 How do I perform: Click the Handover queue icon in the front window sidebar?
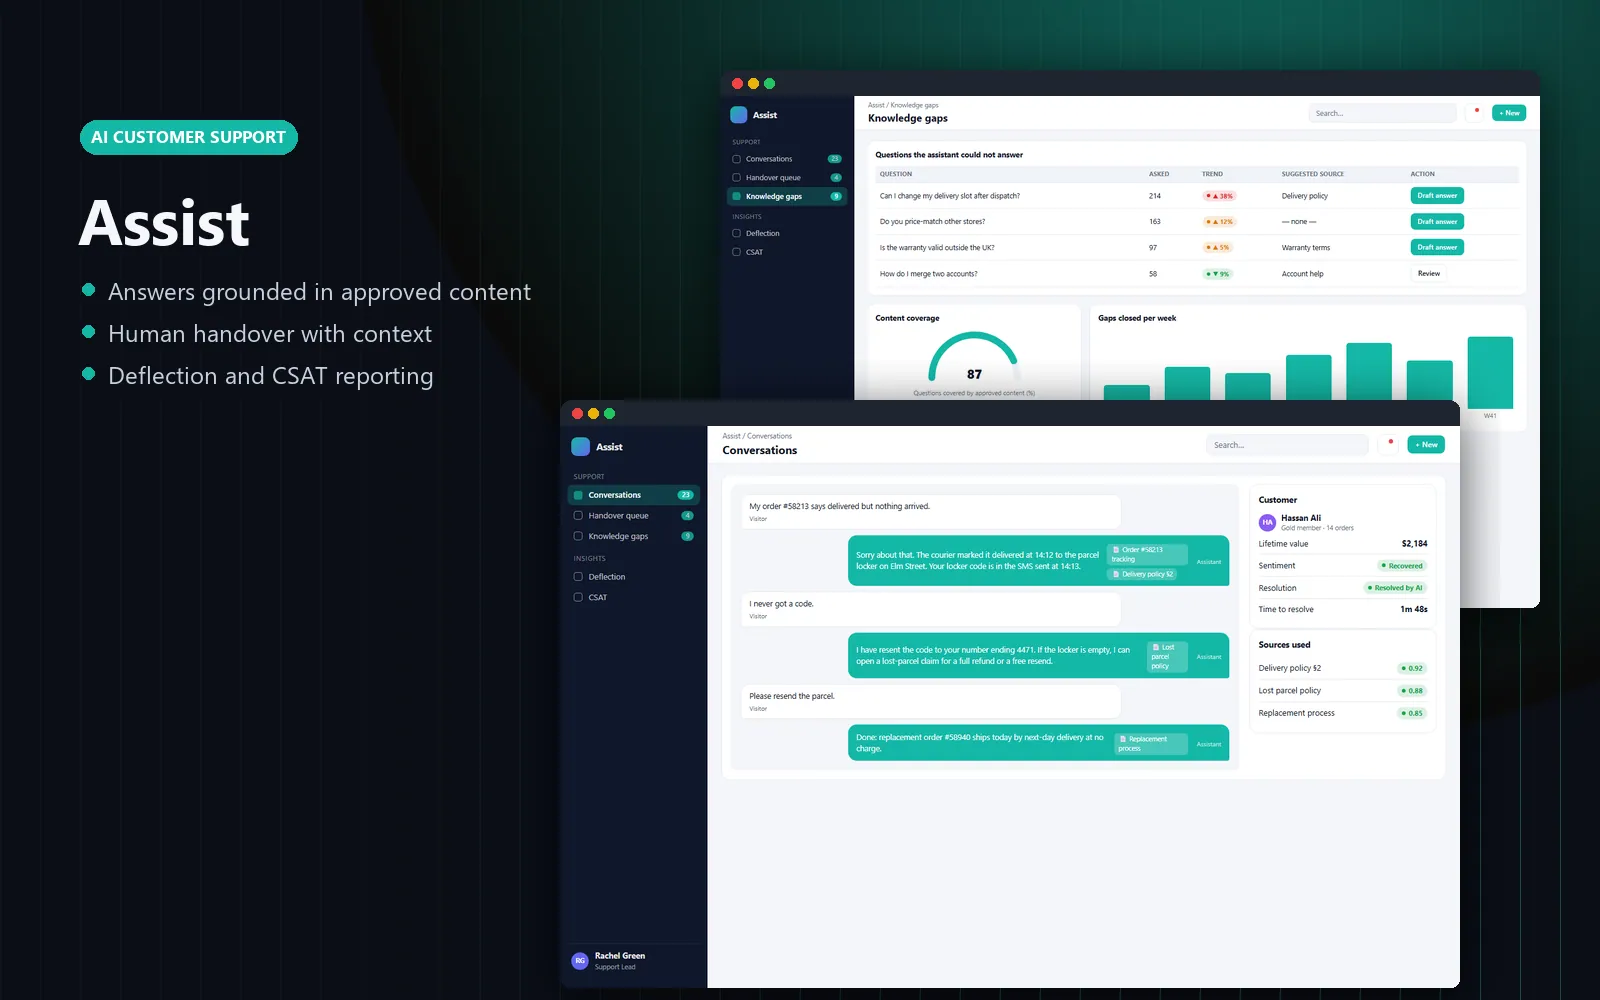click(x=578, y=516)
